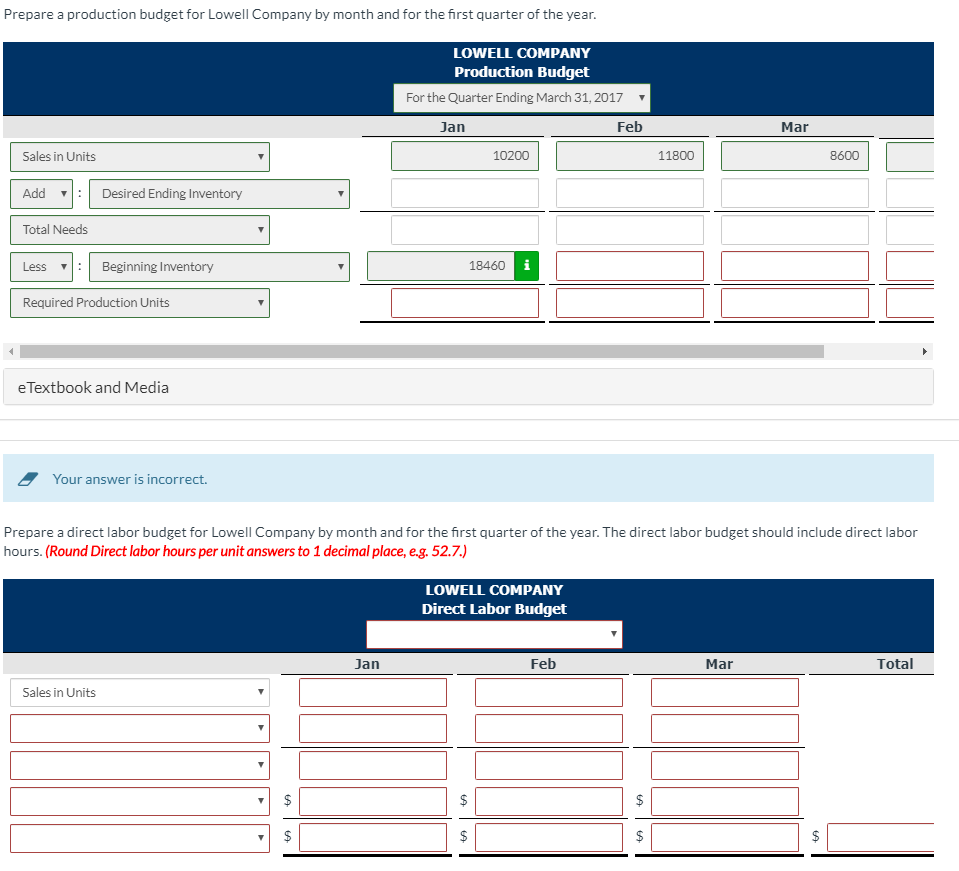
Task: Open the direct labor 'Sales in Units' dropdown
Action: tap(139, 692)
